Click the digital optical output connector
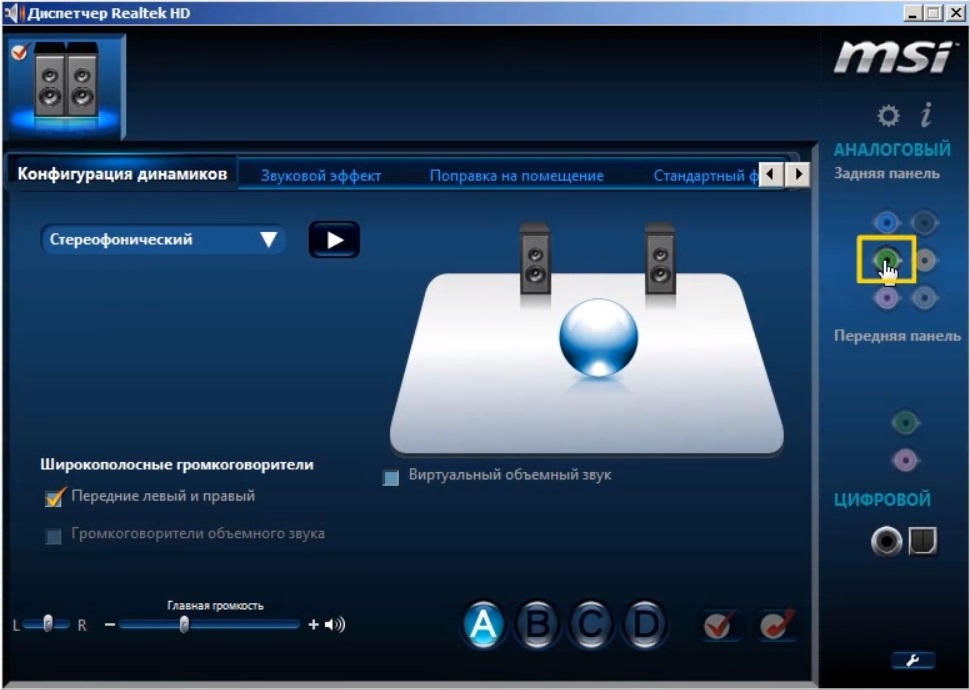 coord(922,541)
